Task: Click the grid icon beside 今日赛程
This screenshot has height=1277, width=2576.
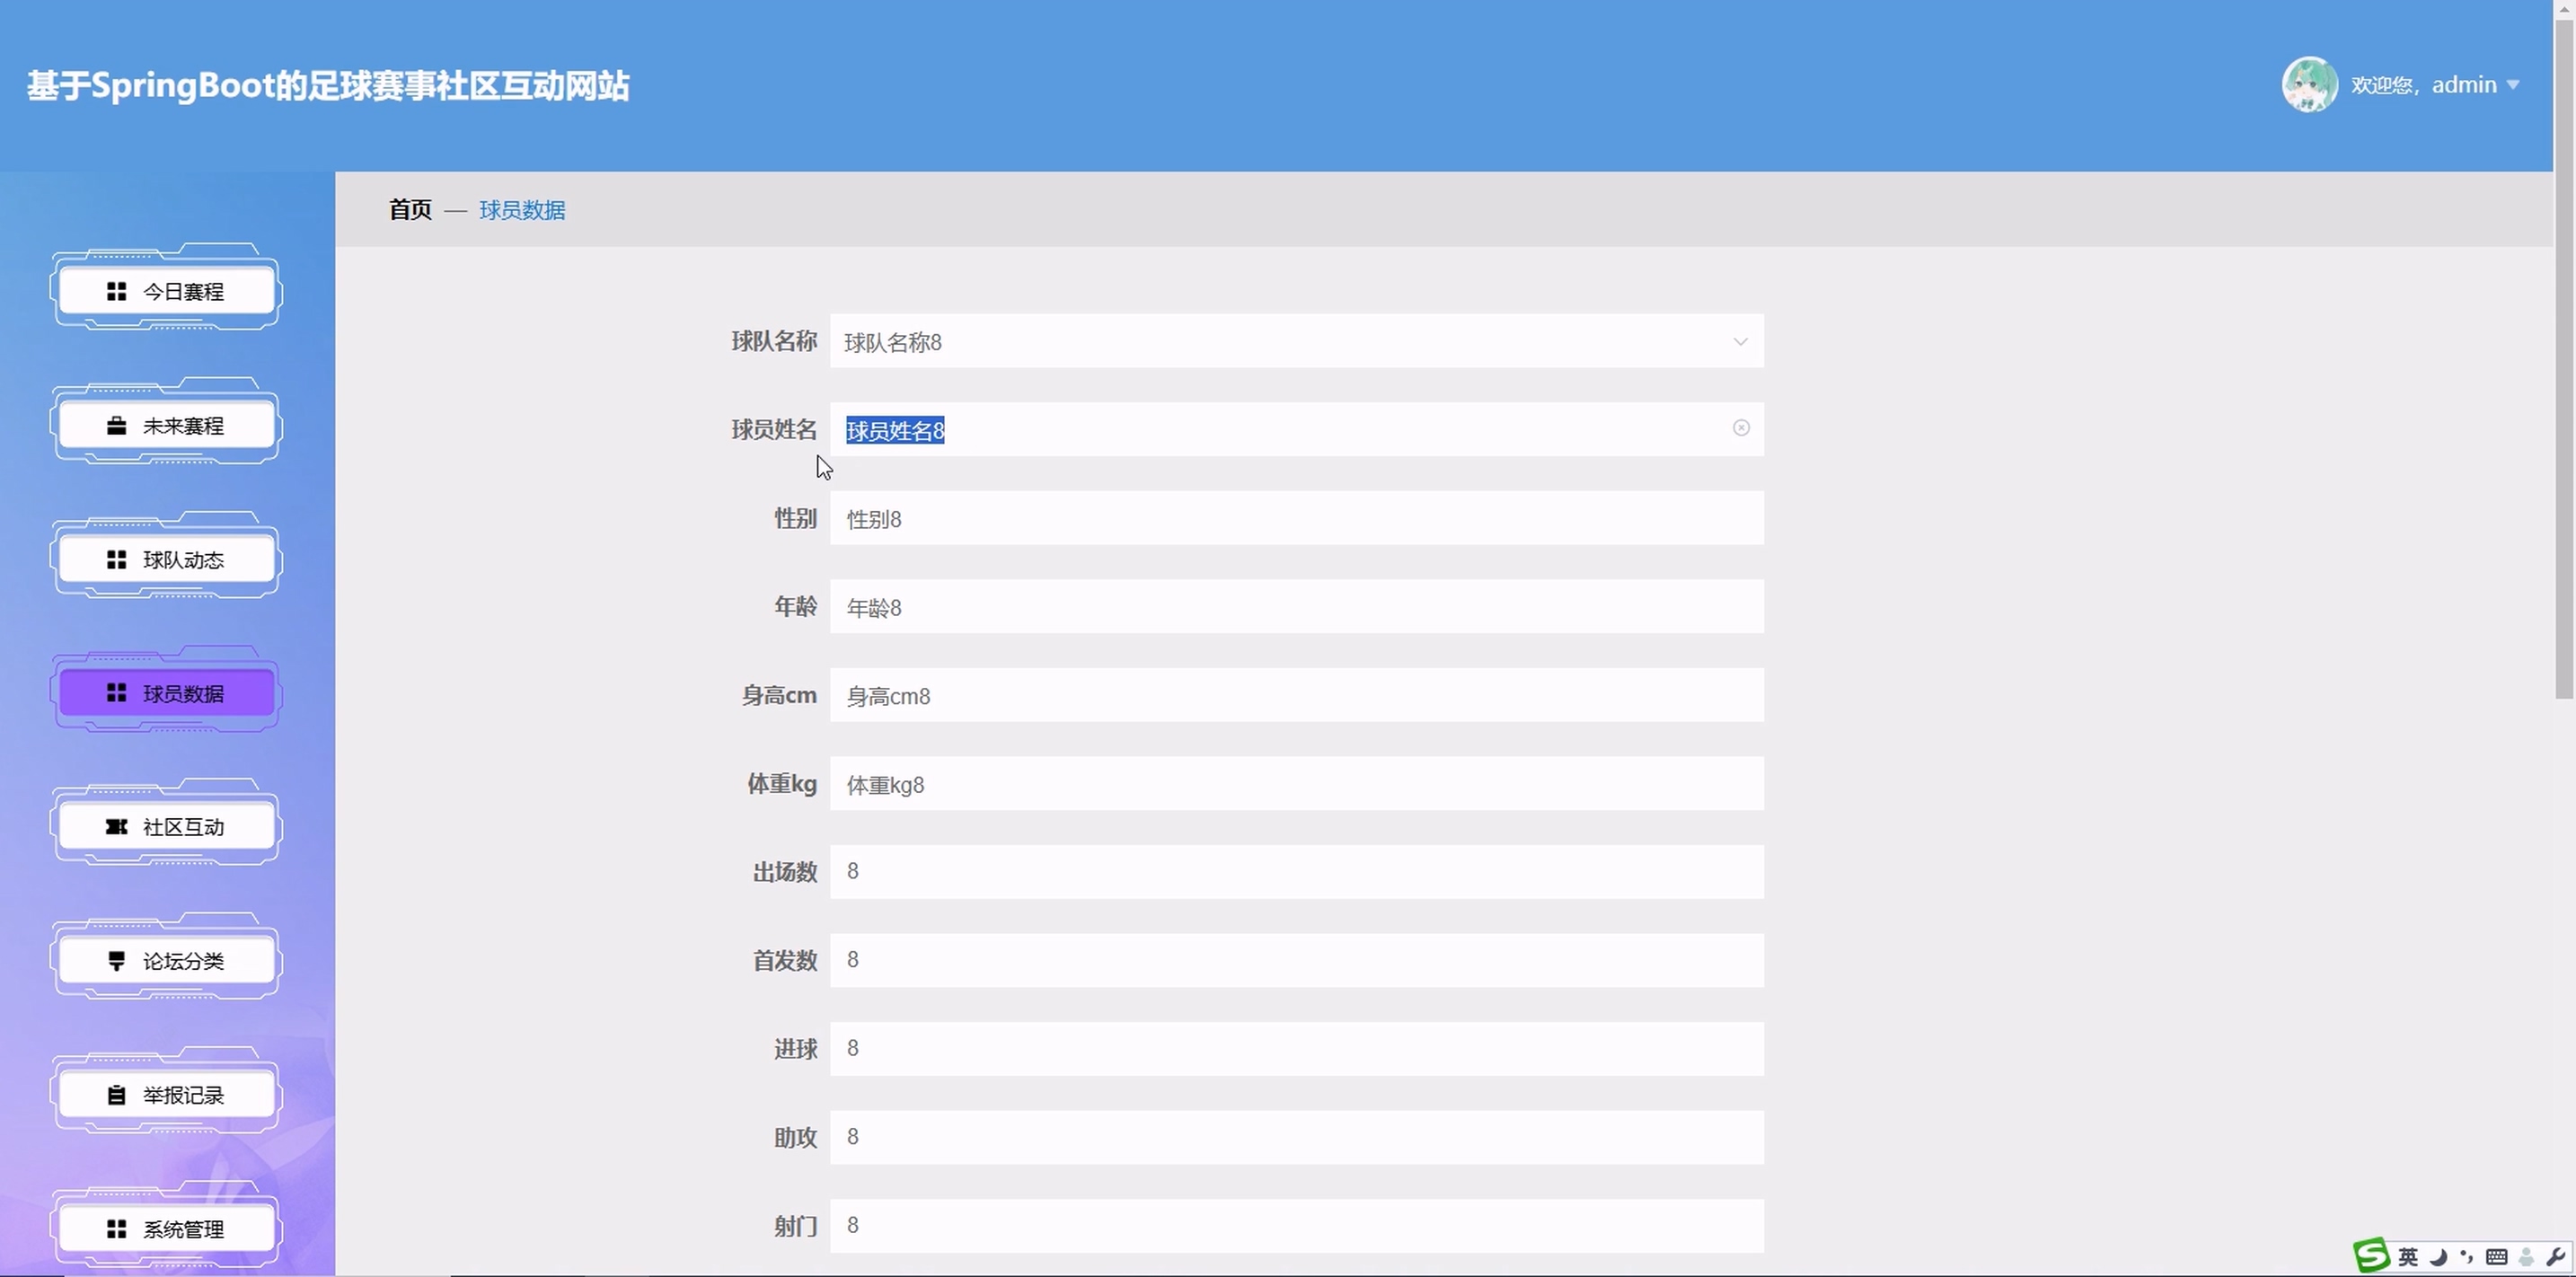Action: [x=116, y=291]
